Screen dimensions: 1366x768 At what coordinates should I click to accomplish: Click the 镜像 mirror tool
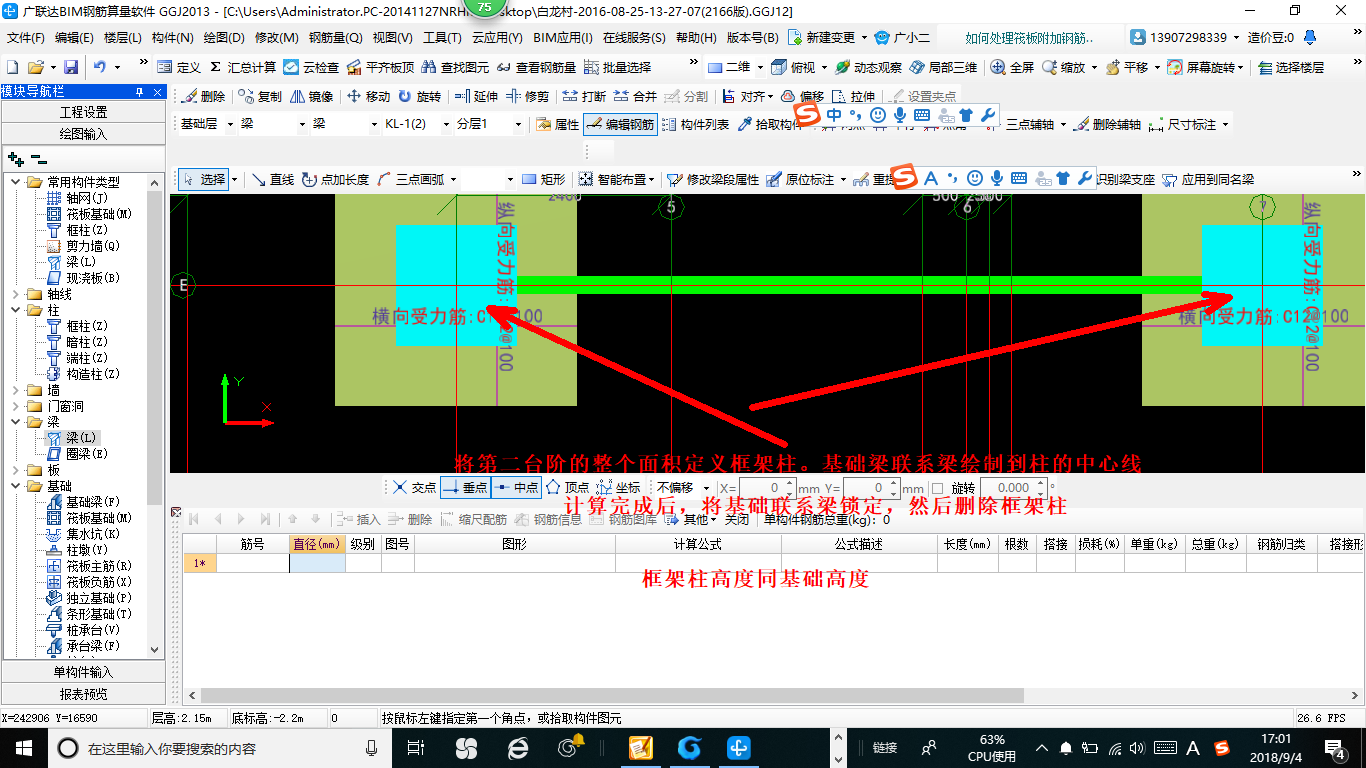point(312,97)
